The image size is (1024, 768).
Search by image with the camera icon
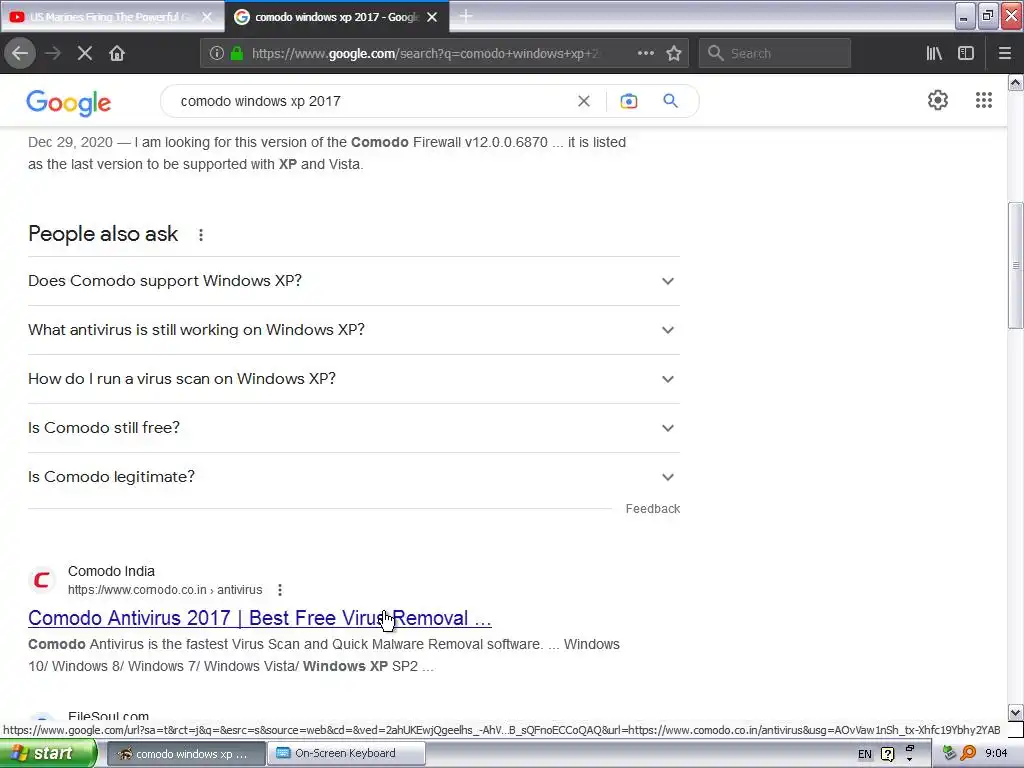pos(628,101)
